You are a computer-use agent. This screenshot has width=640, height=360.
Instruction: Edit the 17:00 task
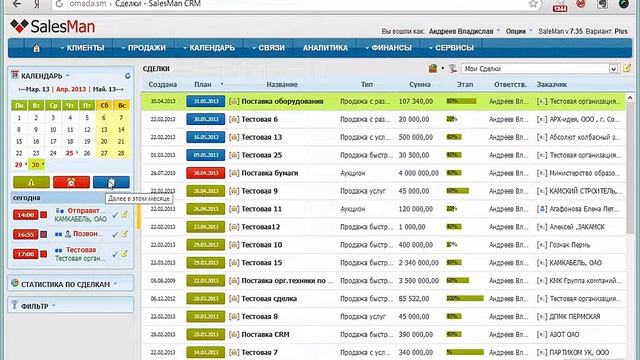point(124,253)
